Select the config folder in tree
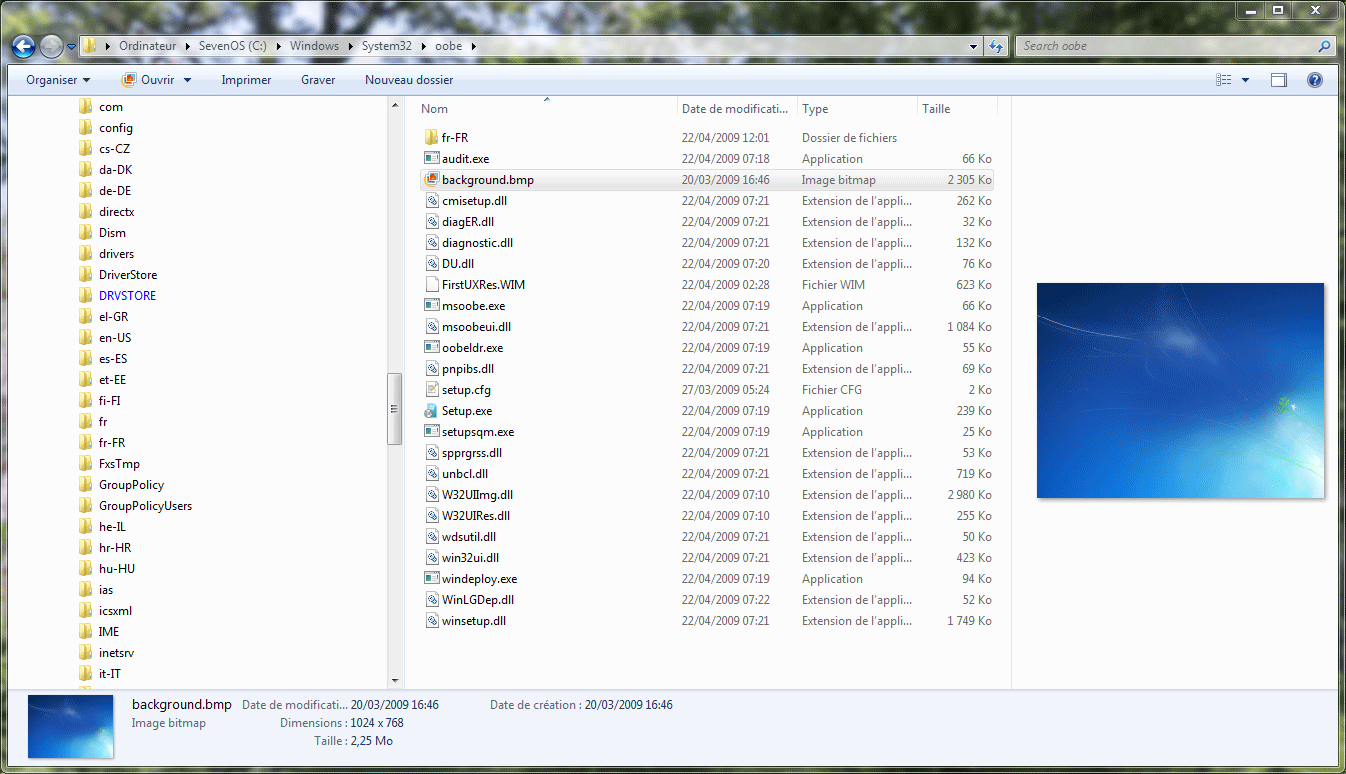This screenshot has height=774, width=1346. (x=116, y=128)
